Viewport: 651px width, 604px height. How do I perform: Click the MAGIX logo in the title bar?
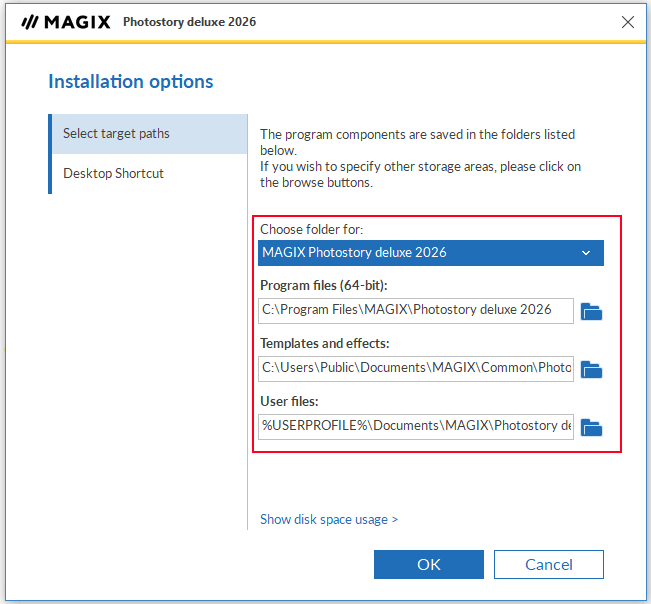point(66,21)
